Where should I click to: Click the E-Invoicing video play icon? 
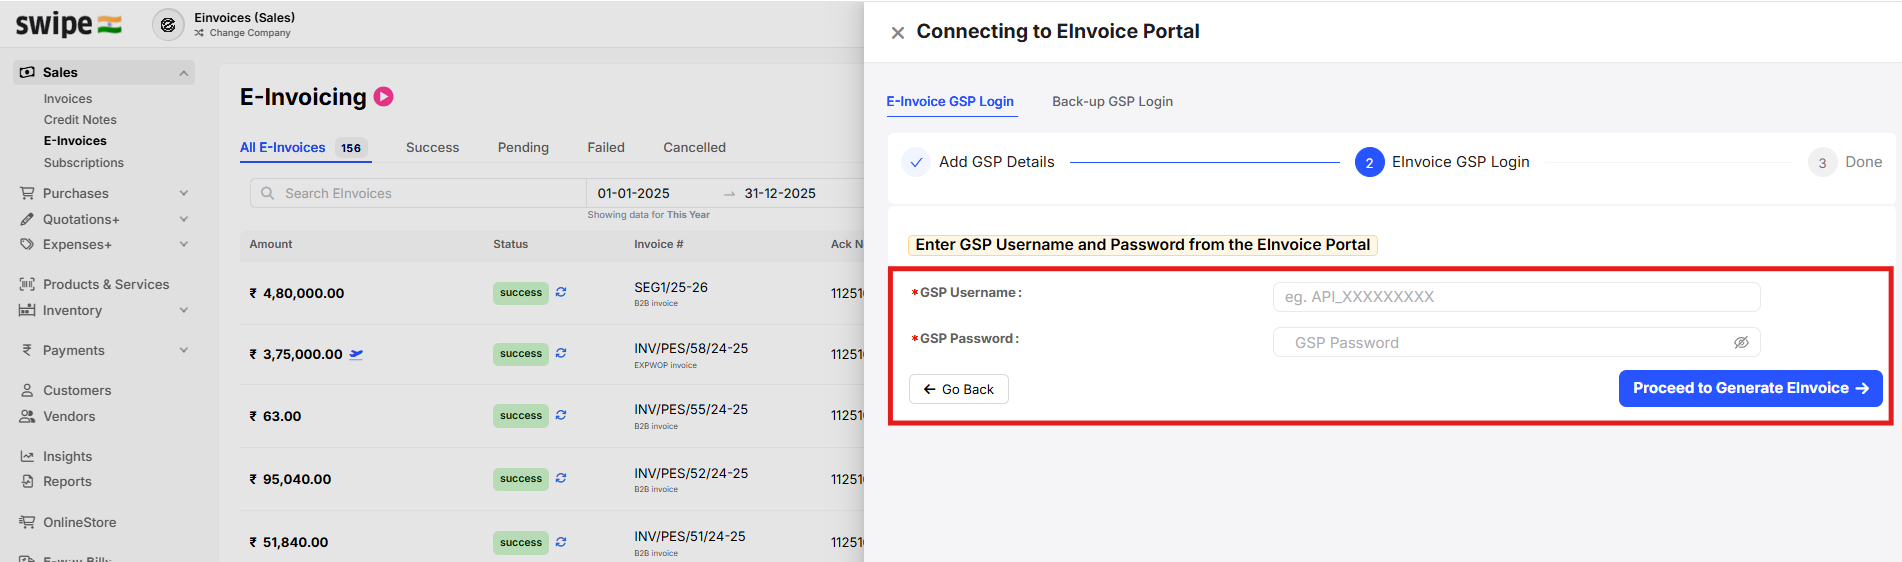(x=383, y=97)
